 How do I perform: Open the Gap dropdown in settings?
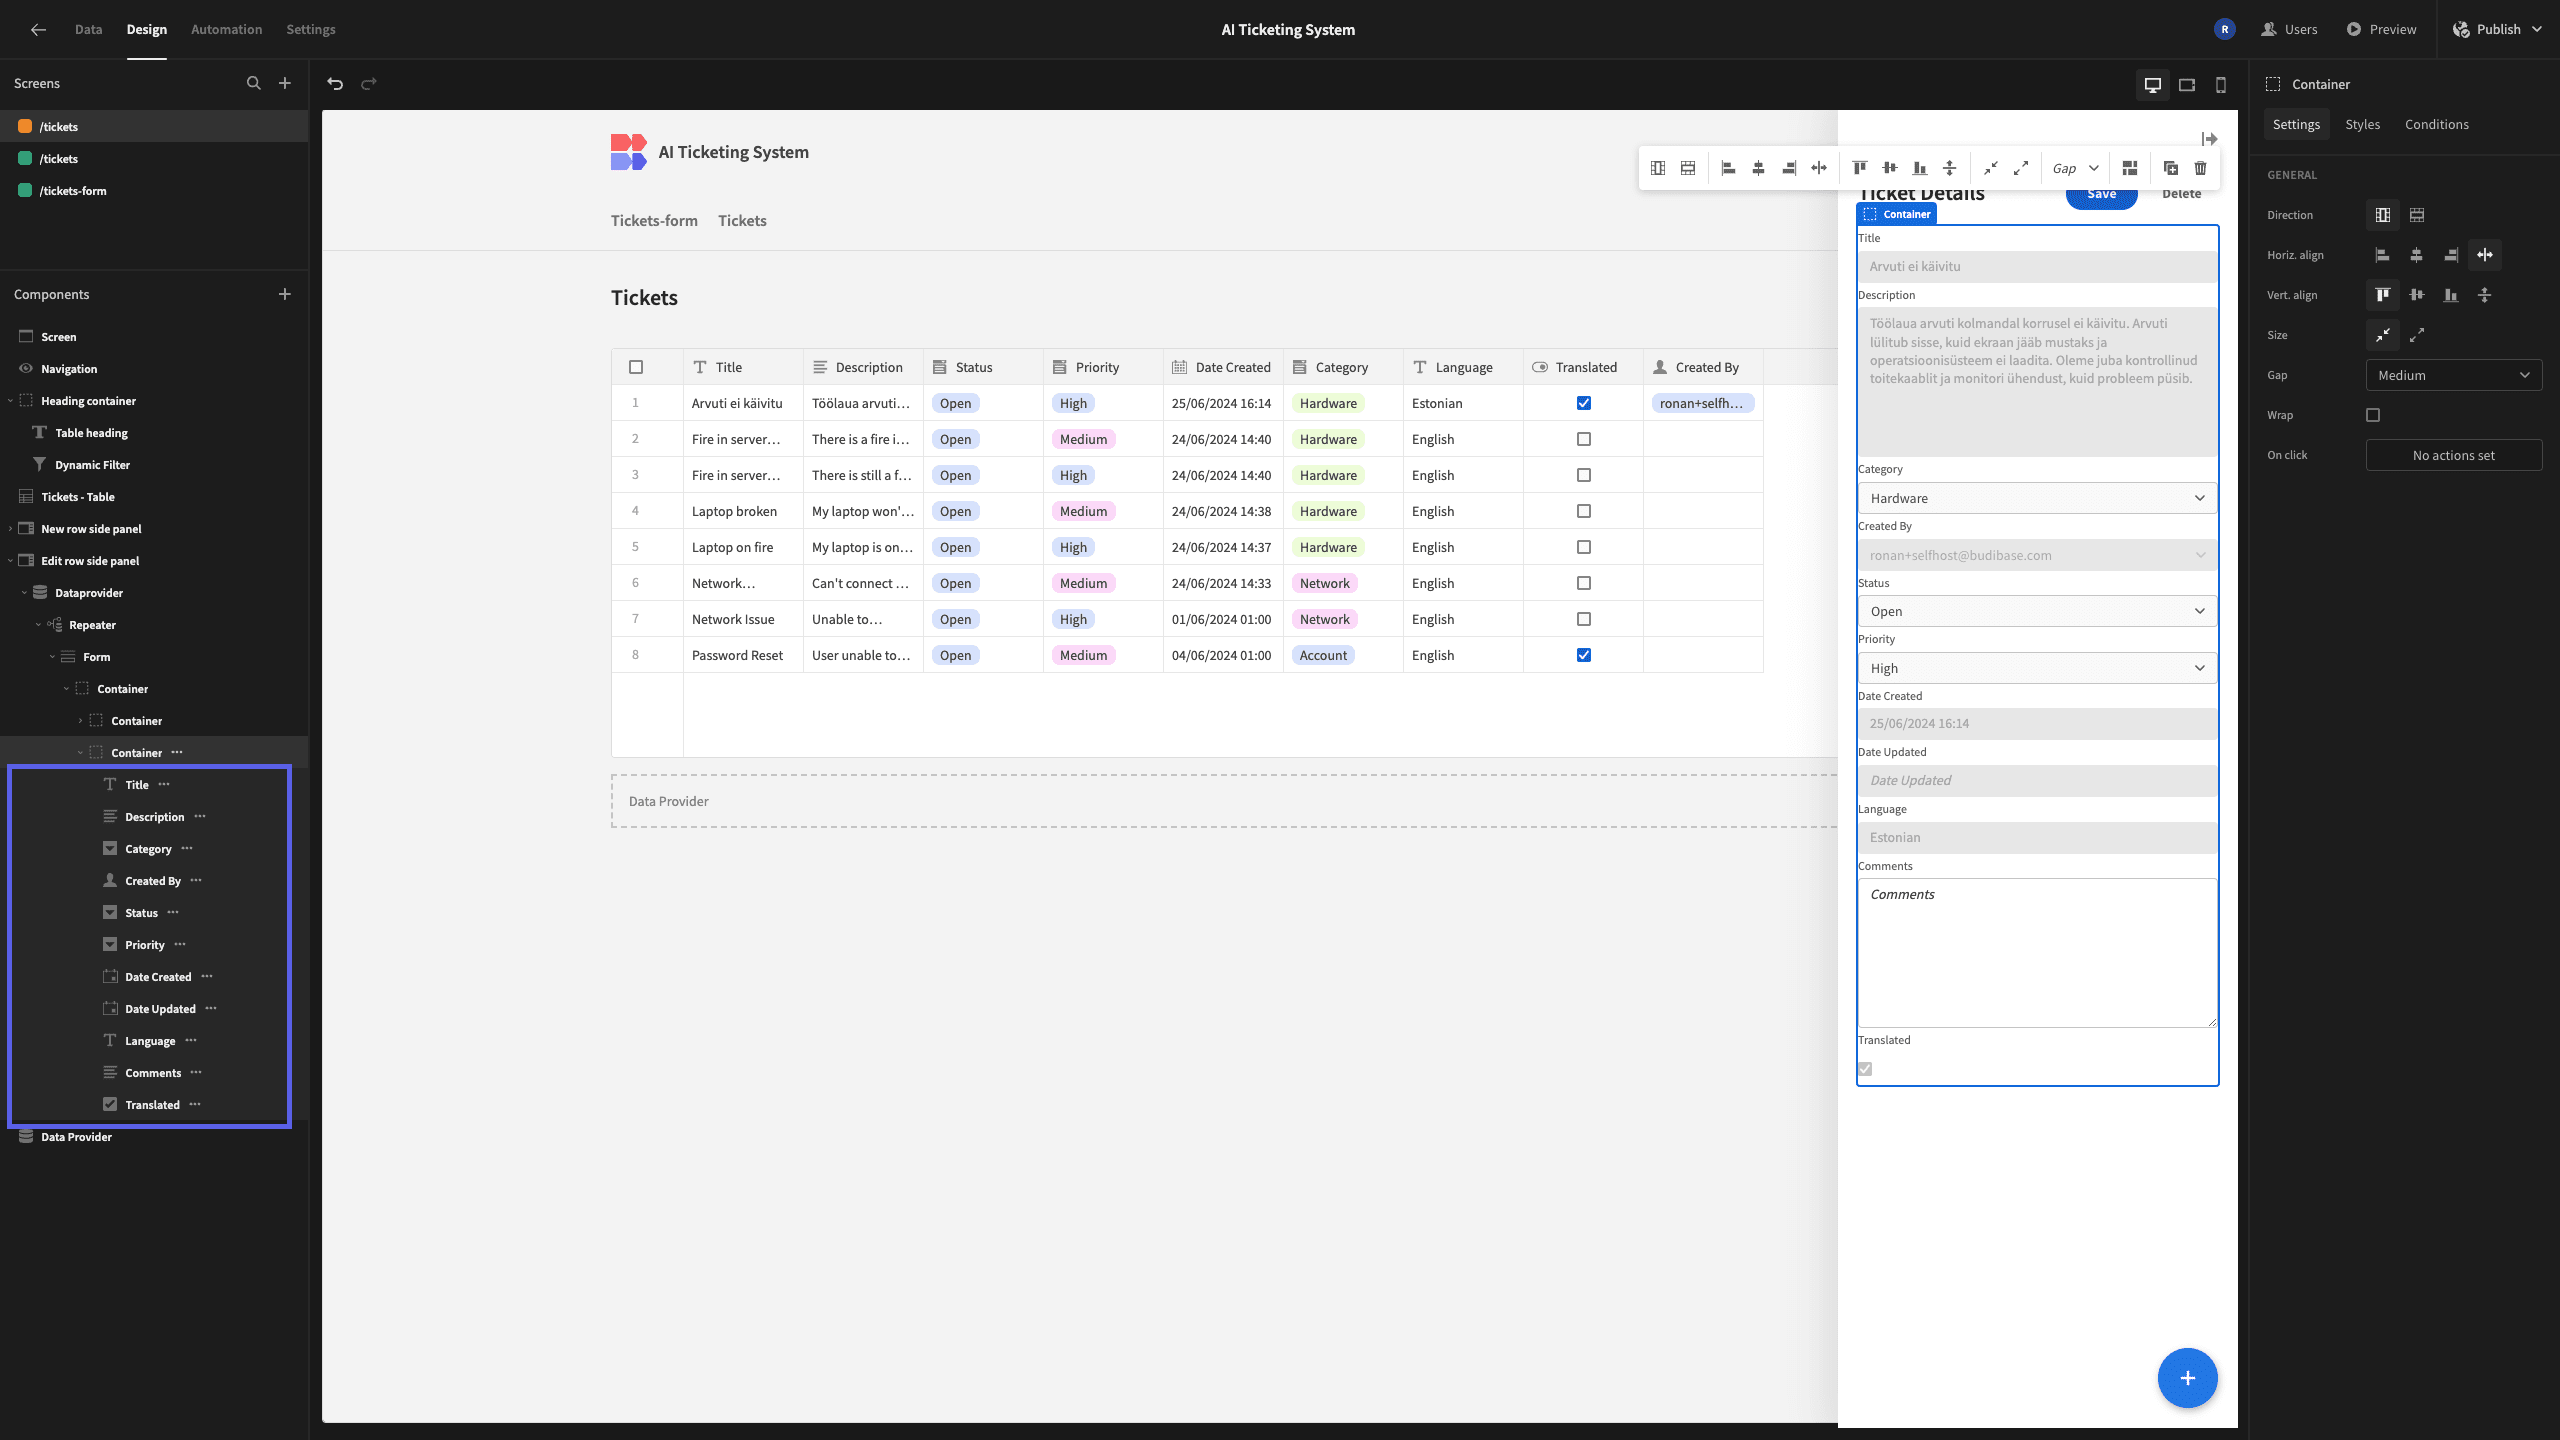tap(2454, 375)
